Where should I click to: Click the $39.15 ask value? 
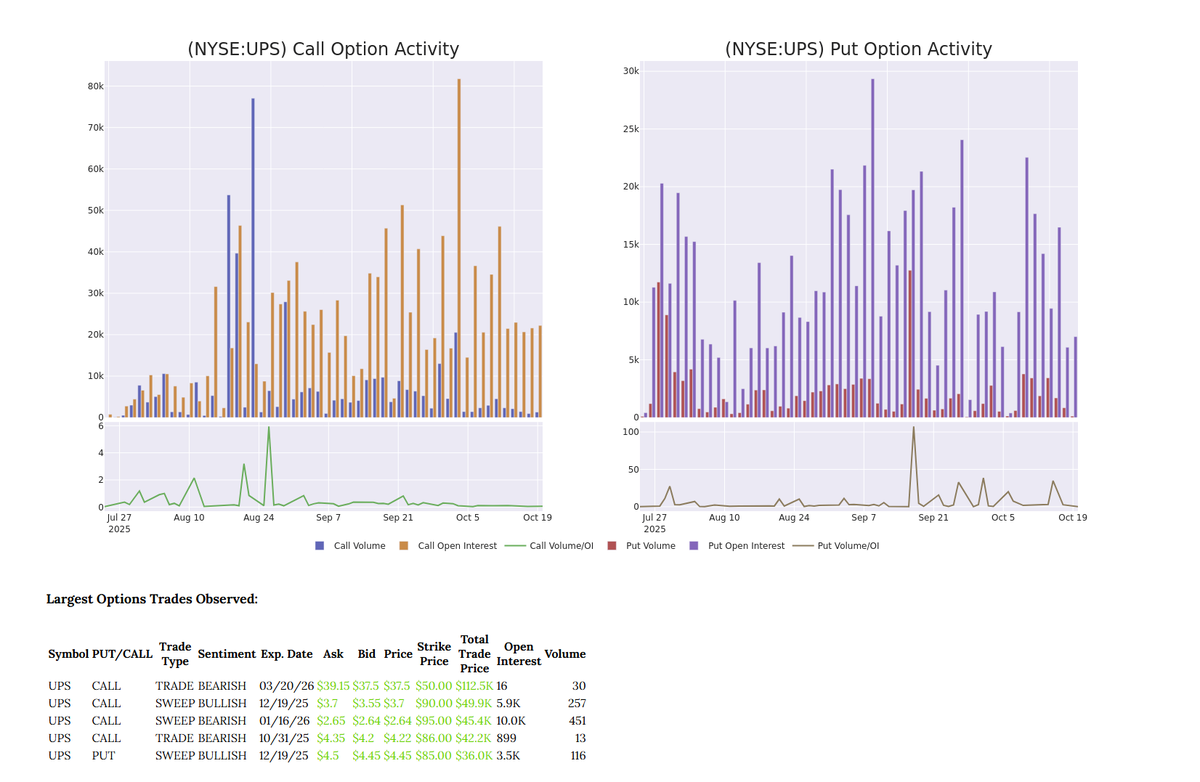click(333, 686)
